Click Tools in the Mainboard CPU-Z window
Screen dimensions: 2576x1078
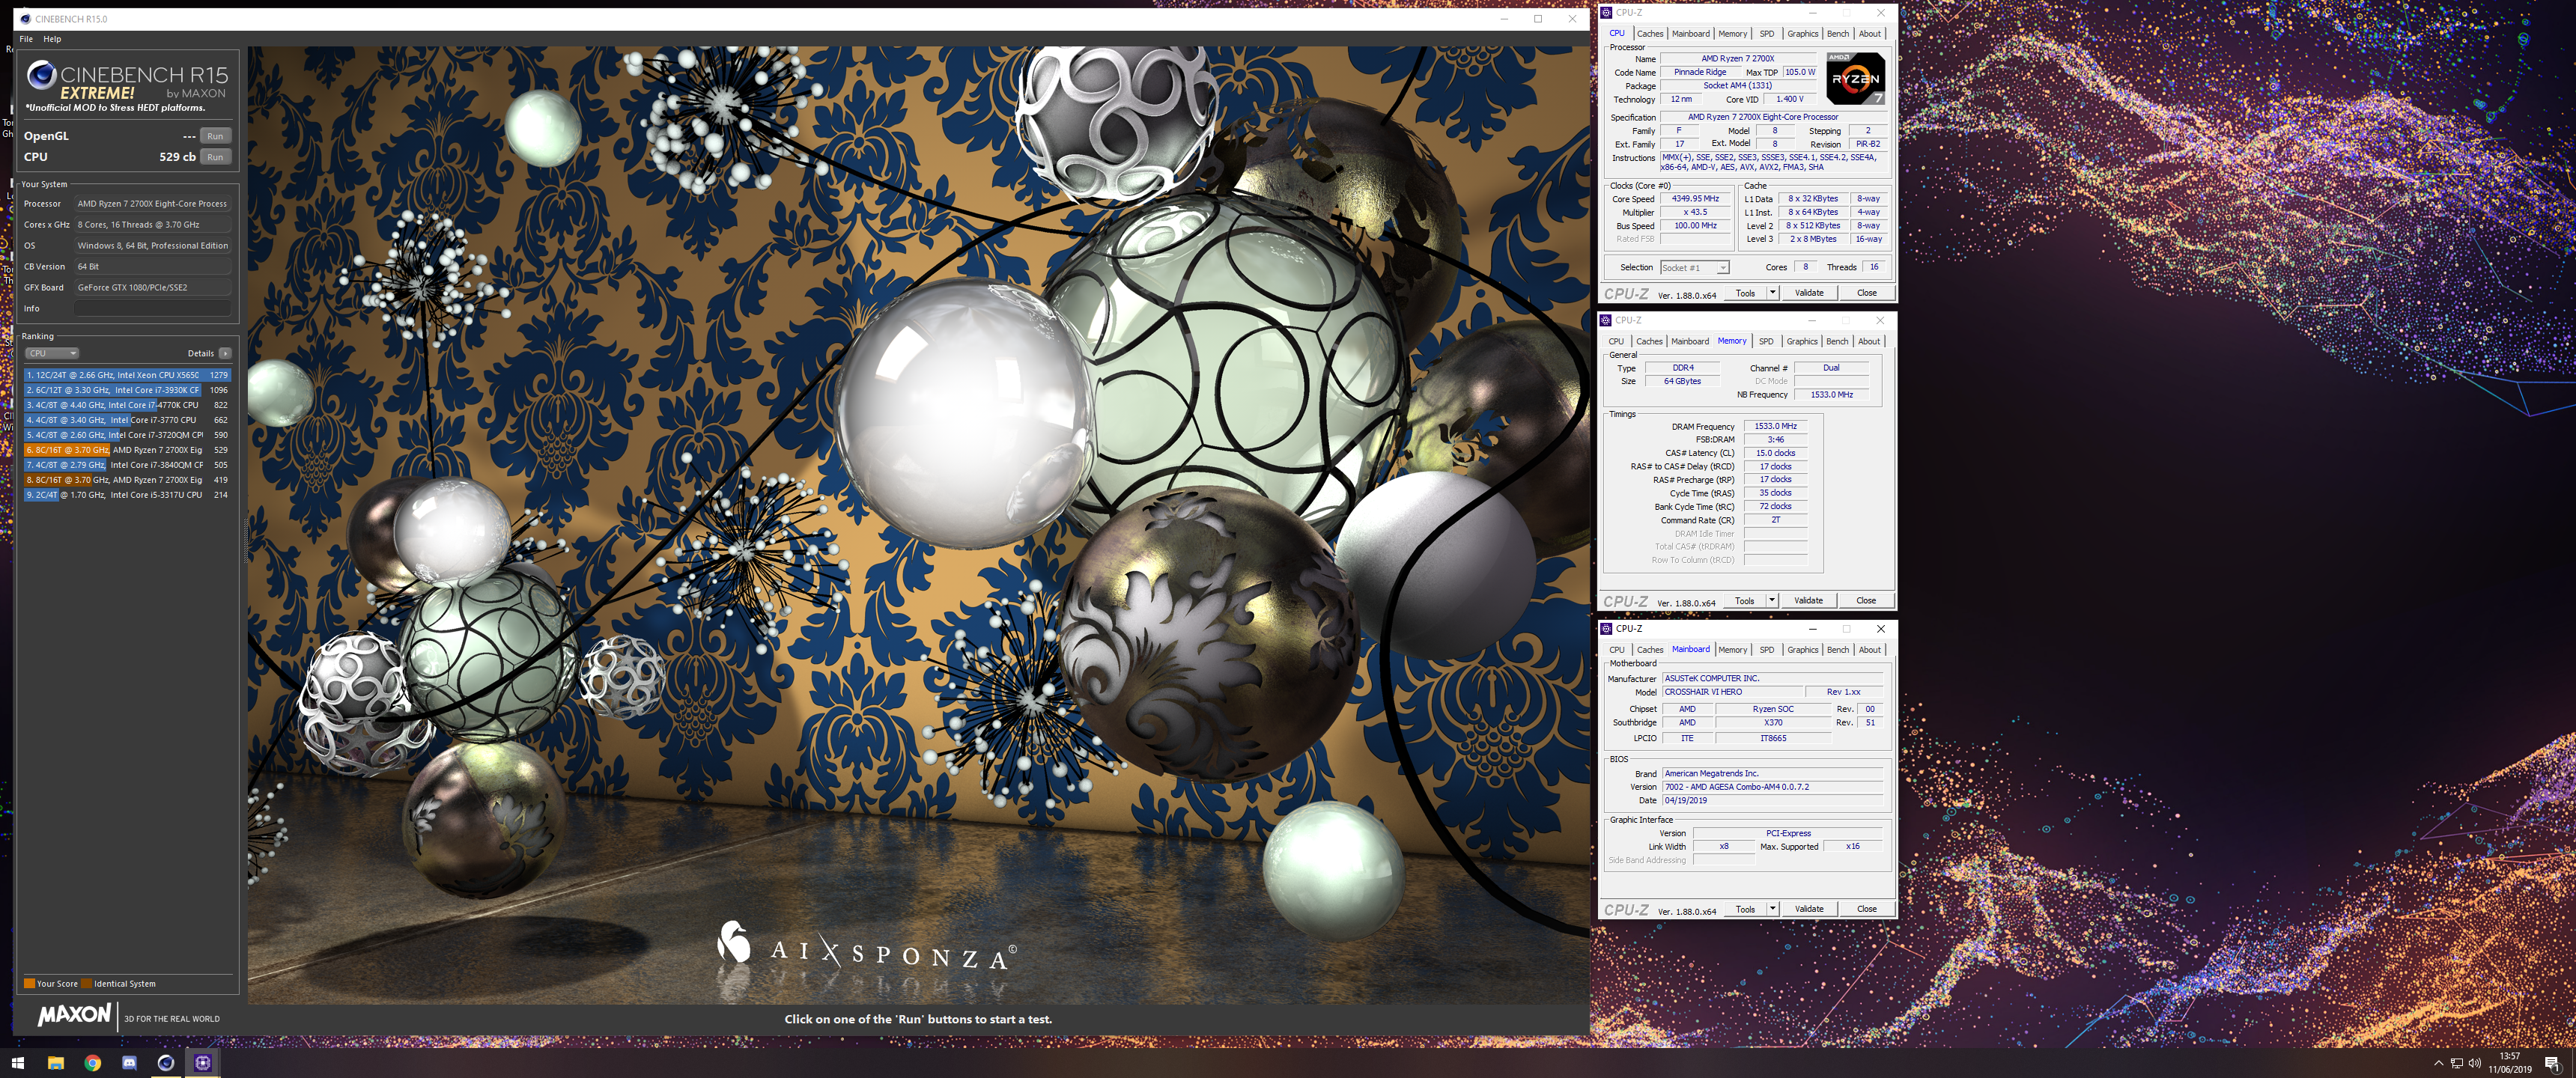pyautogui.click(x=1745, y=909)
